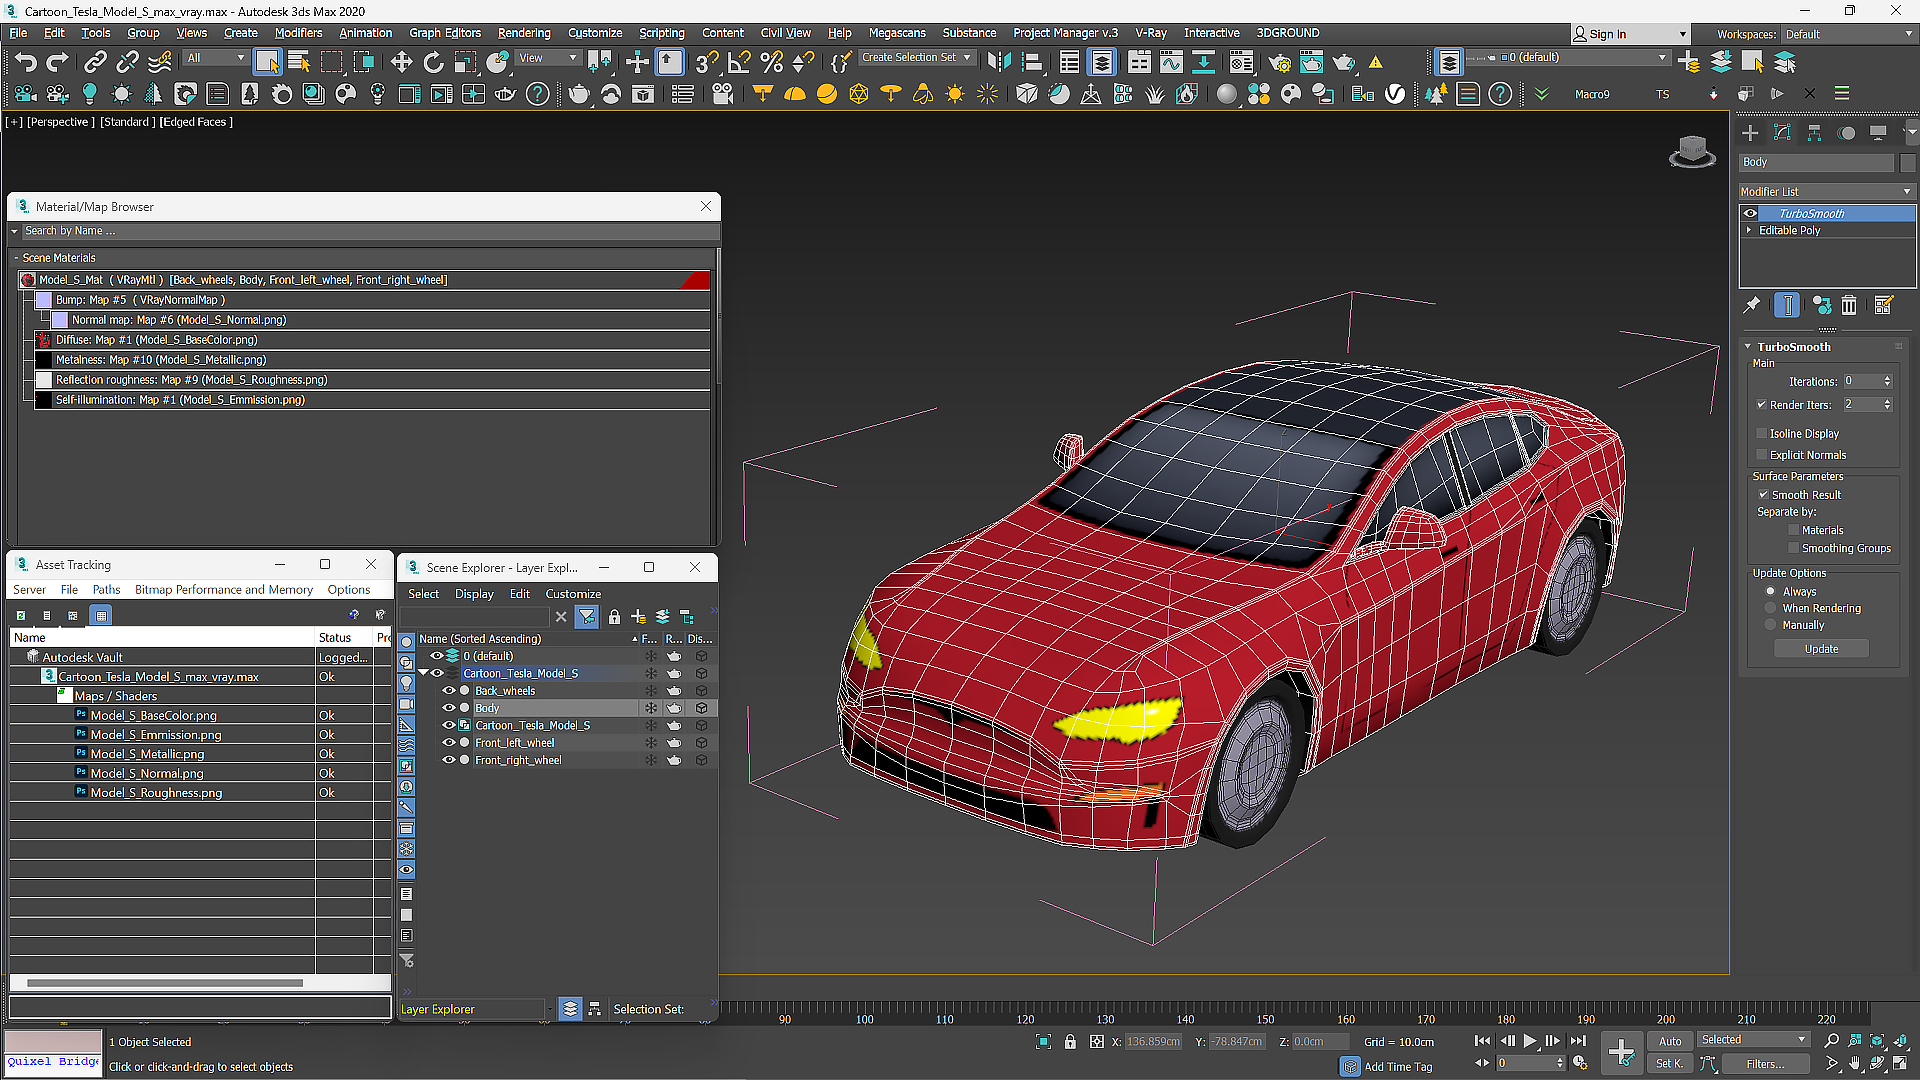This screenshot has width=1920, height=1081.
Task: Select the Manually update option
Action: (x=1770, y=626)
